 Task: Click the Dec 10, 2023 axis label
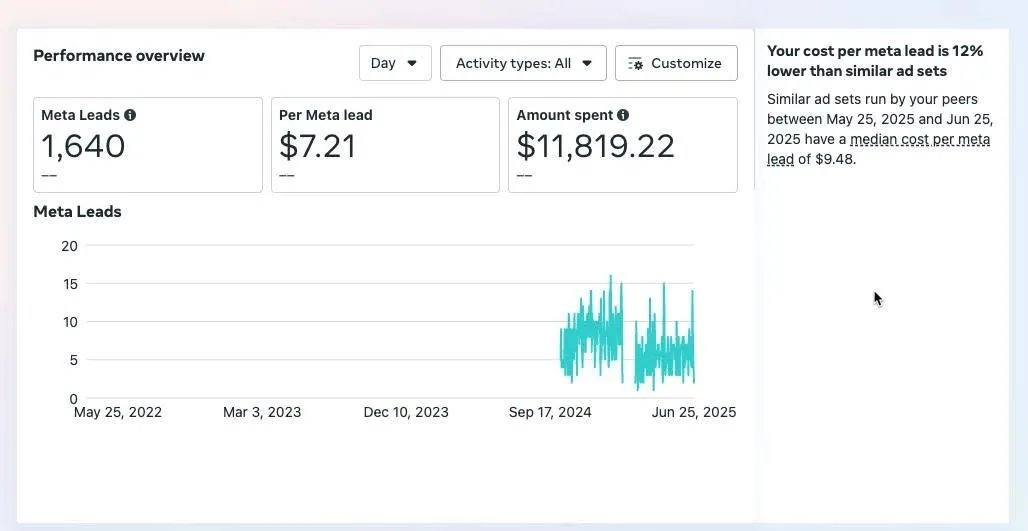(x=406, y=412)
